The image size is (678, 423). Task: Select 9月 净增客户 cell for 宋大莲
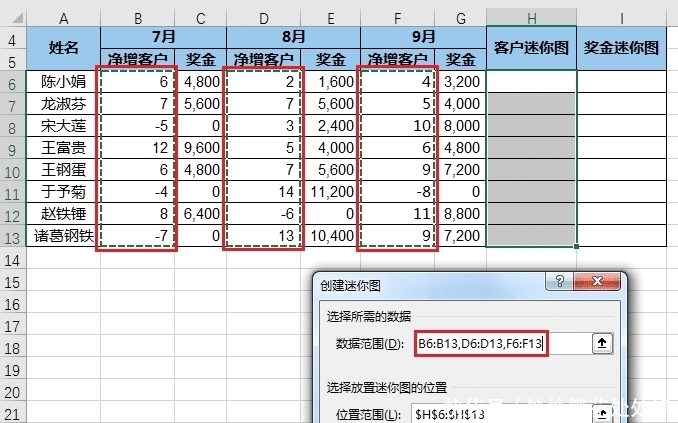[398, 125]
